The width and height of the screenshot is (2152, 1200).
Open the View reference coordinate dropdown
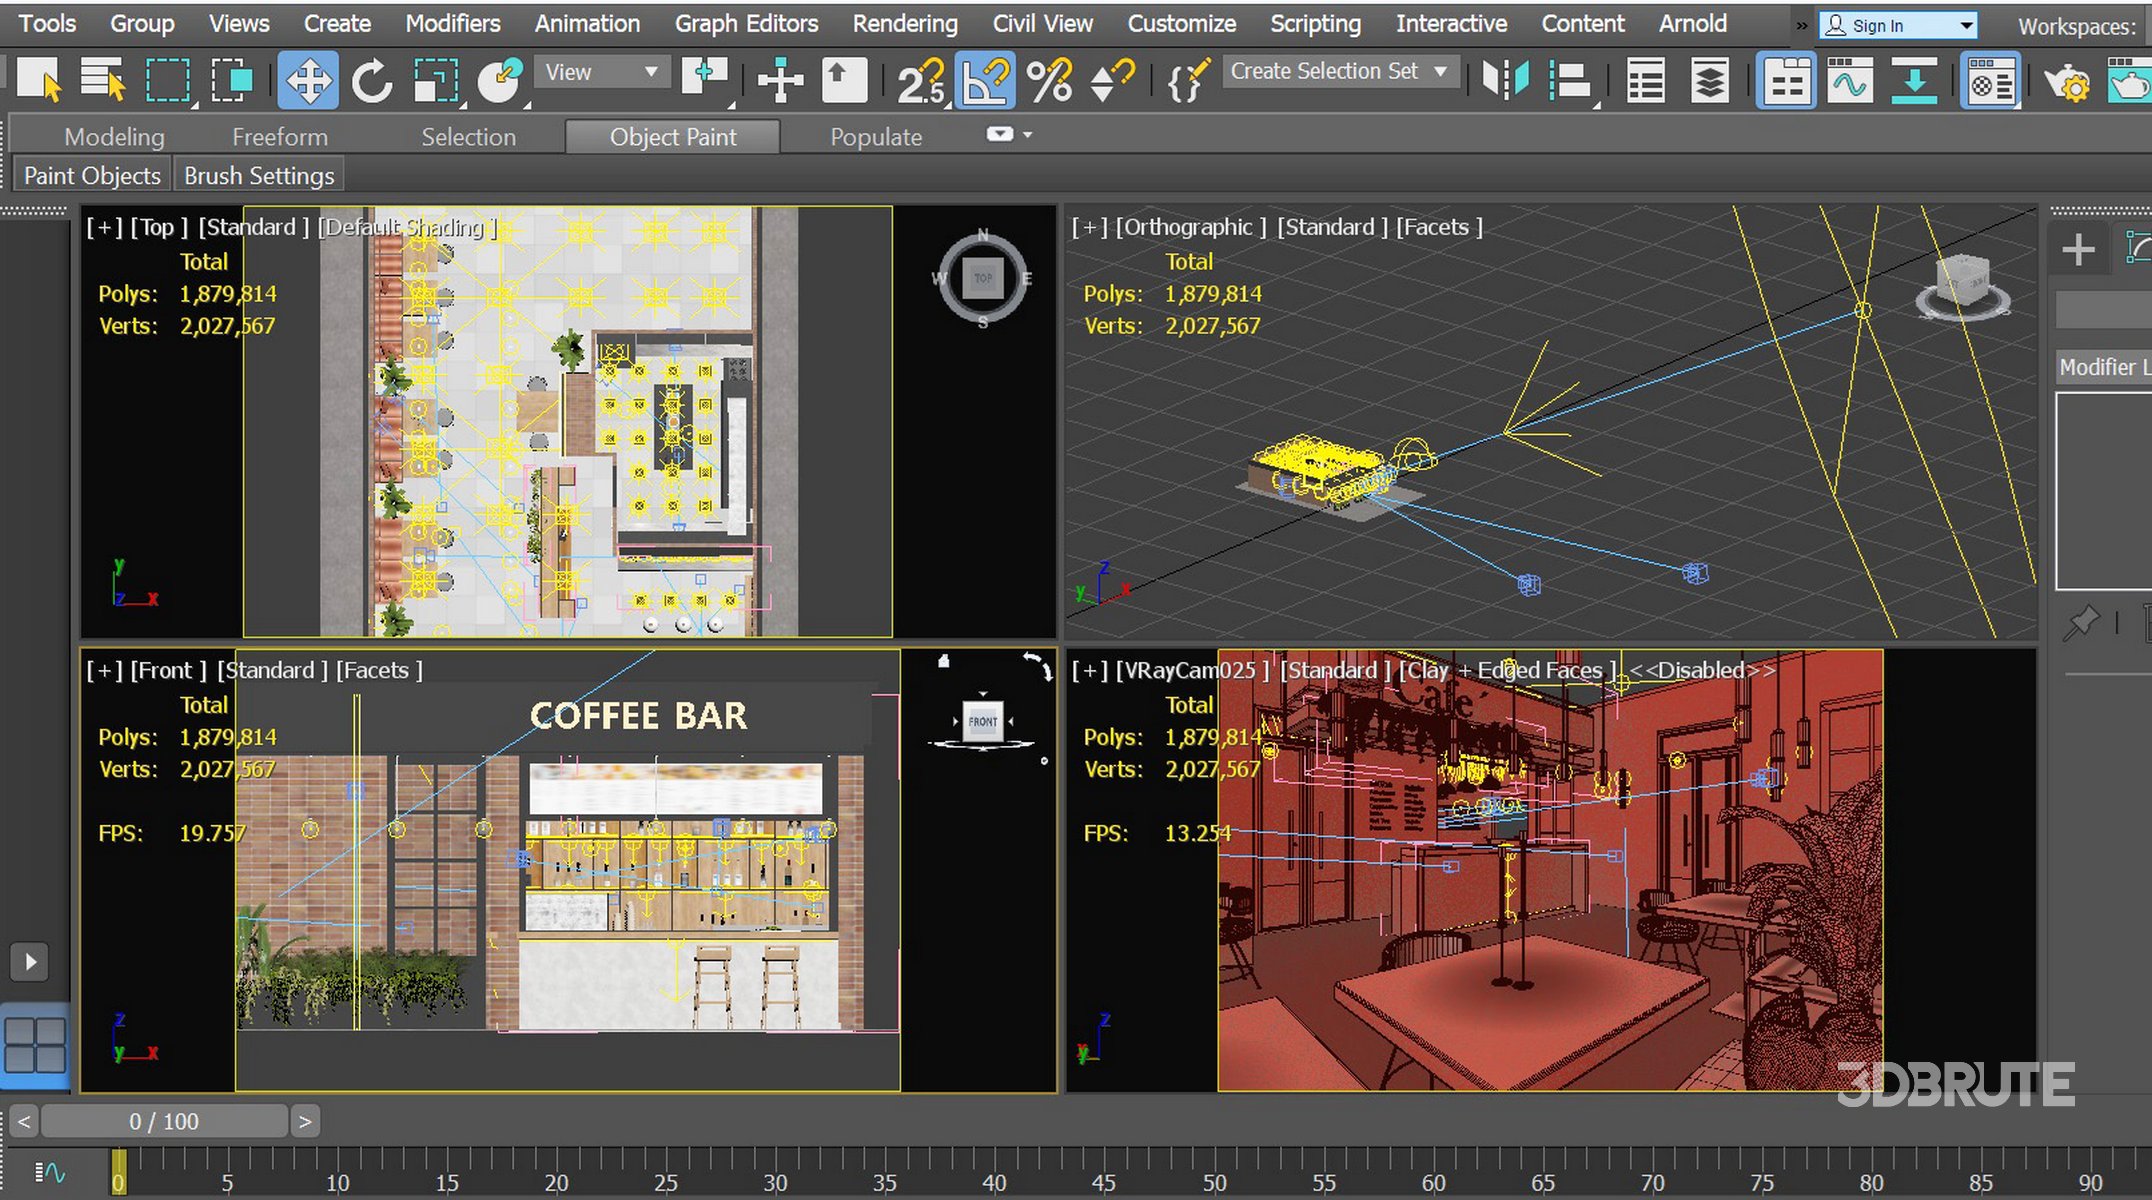click(x=601, y=72)
